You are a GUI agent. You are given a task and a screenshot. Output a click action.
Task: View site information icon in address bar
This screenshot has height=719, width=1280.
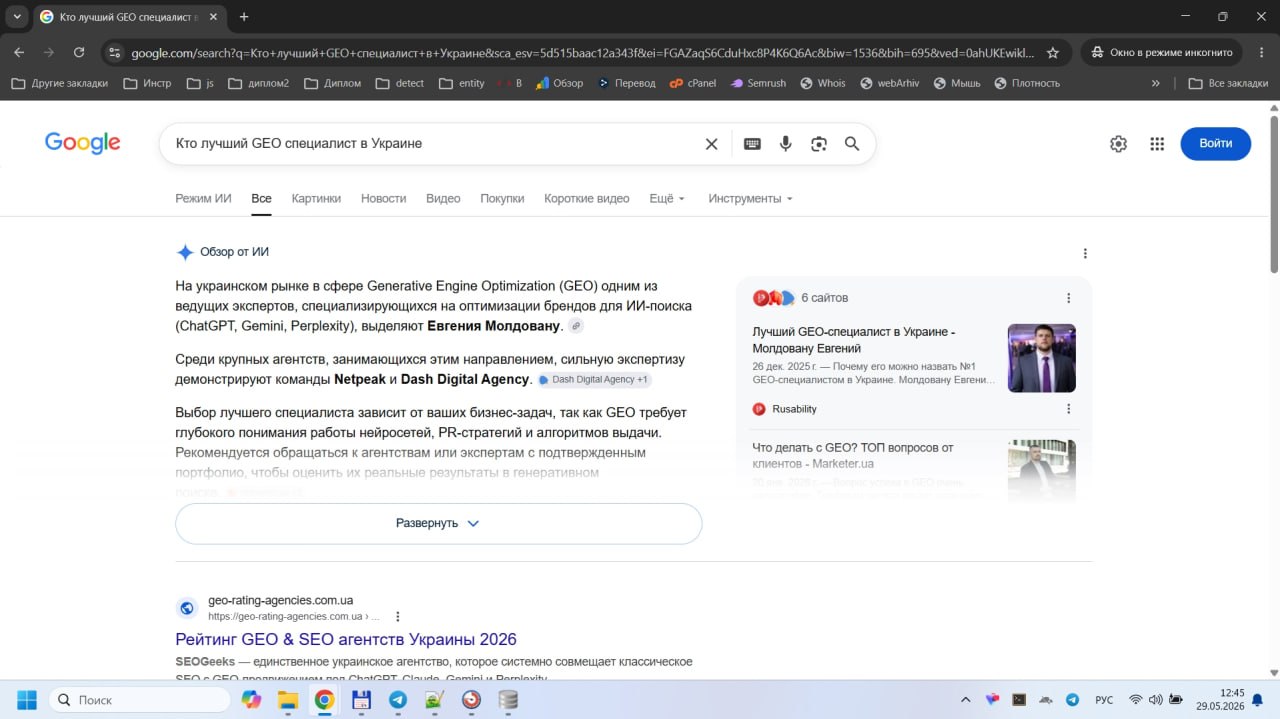click(114, 52)
